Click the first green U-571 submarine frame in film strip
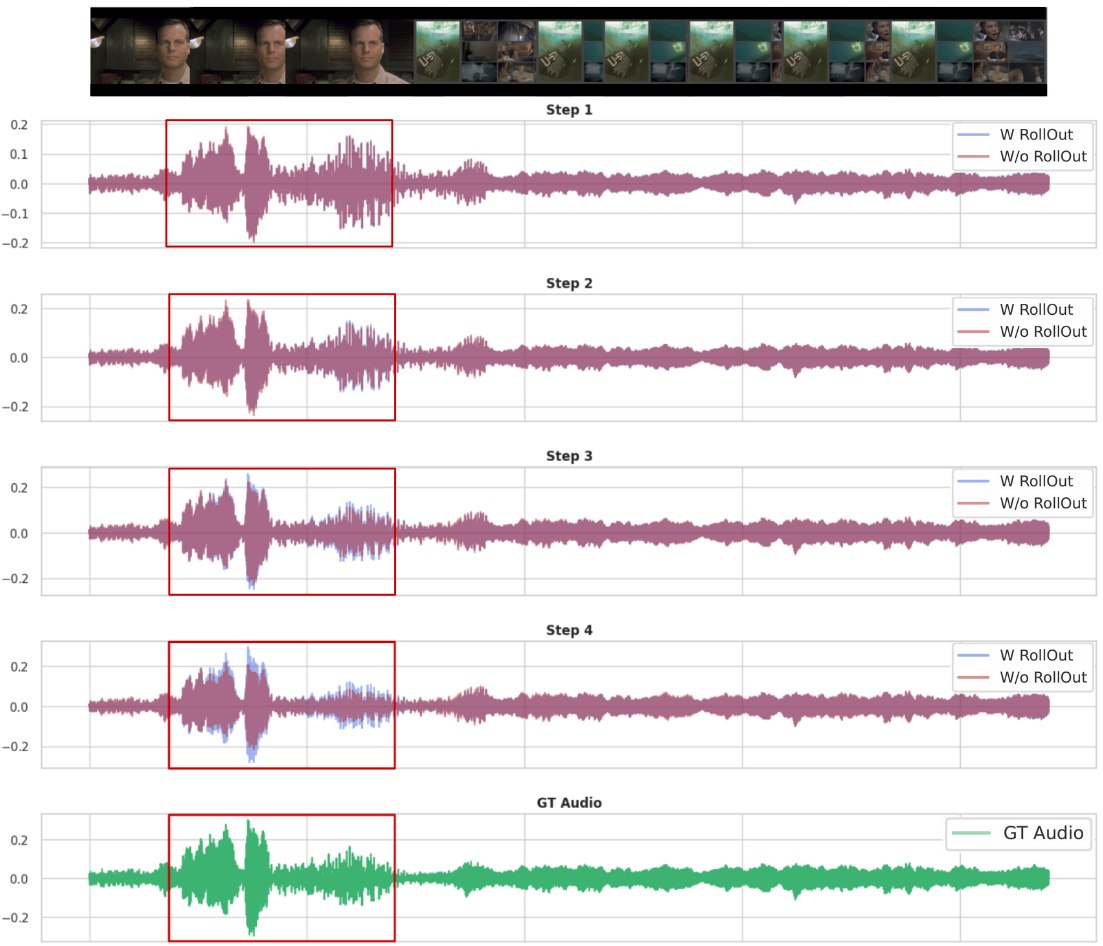 coord(437,52)
